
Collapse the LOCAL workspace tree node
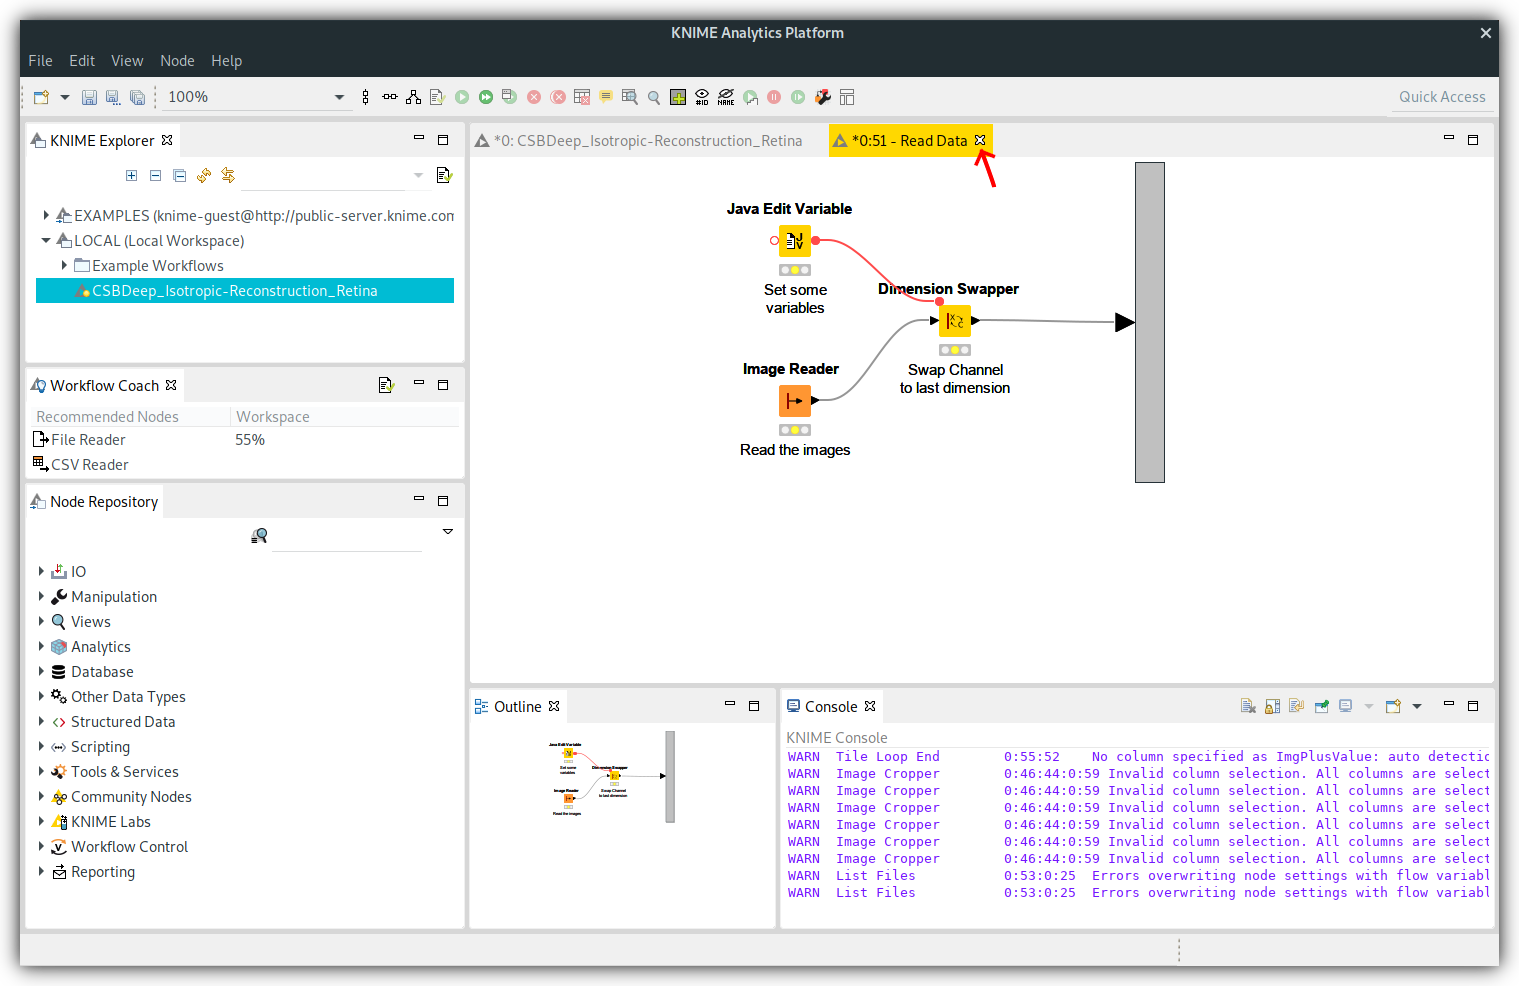46,240
